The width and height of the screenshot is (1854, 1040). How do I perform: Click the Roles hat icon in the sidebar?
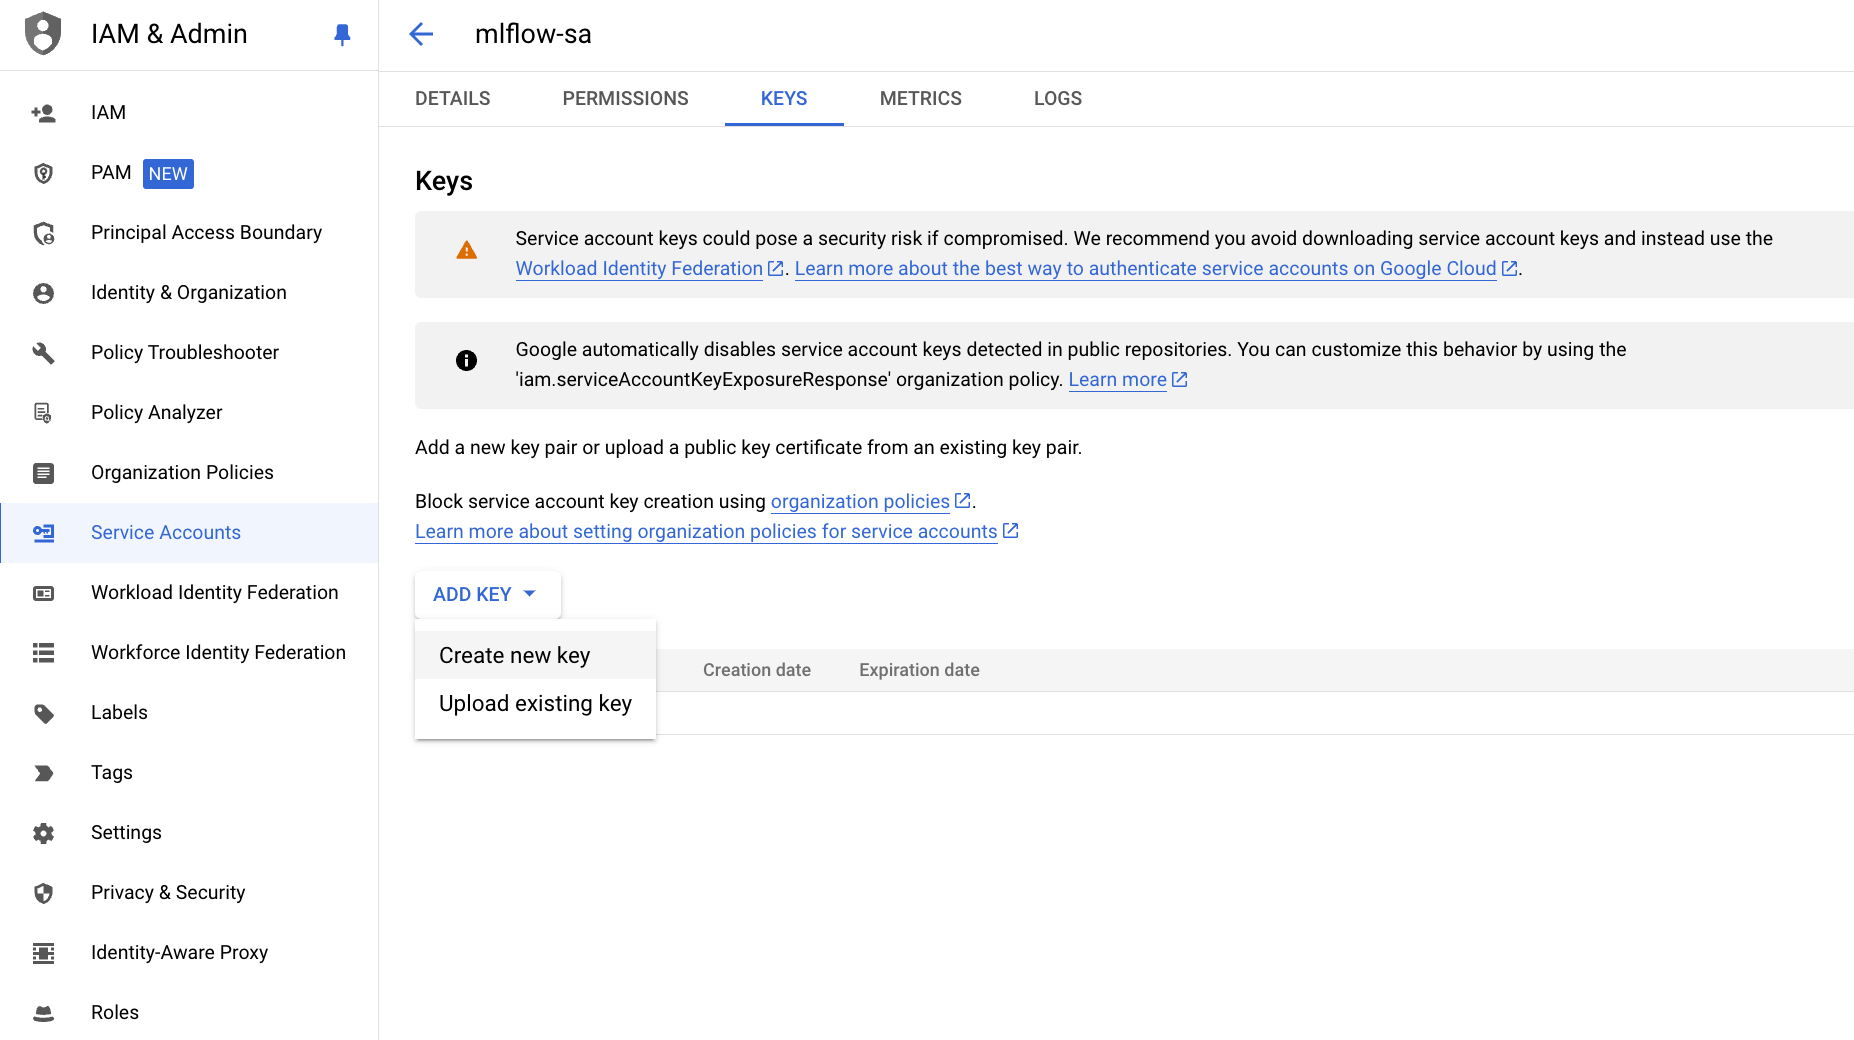[x=43, y=1013]
